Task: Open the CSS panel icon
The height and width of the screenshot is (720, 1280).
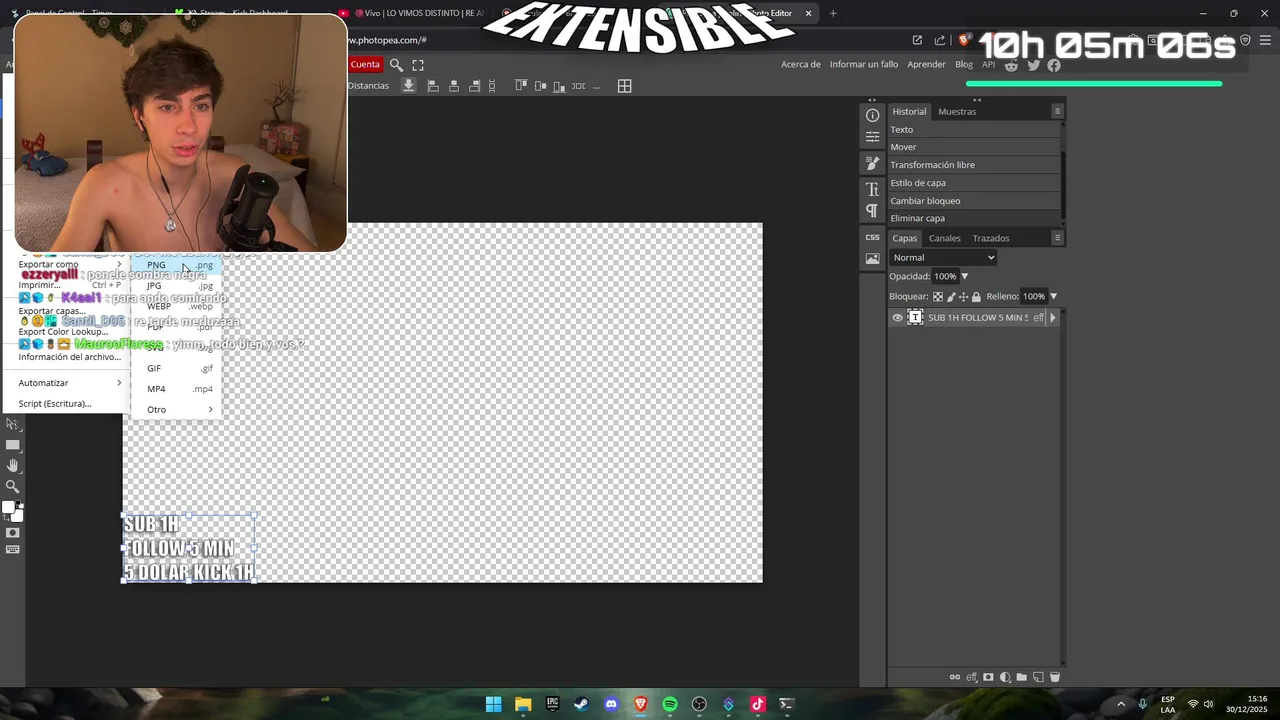Action: (x=872, y=237)
